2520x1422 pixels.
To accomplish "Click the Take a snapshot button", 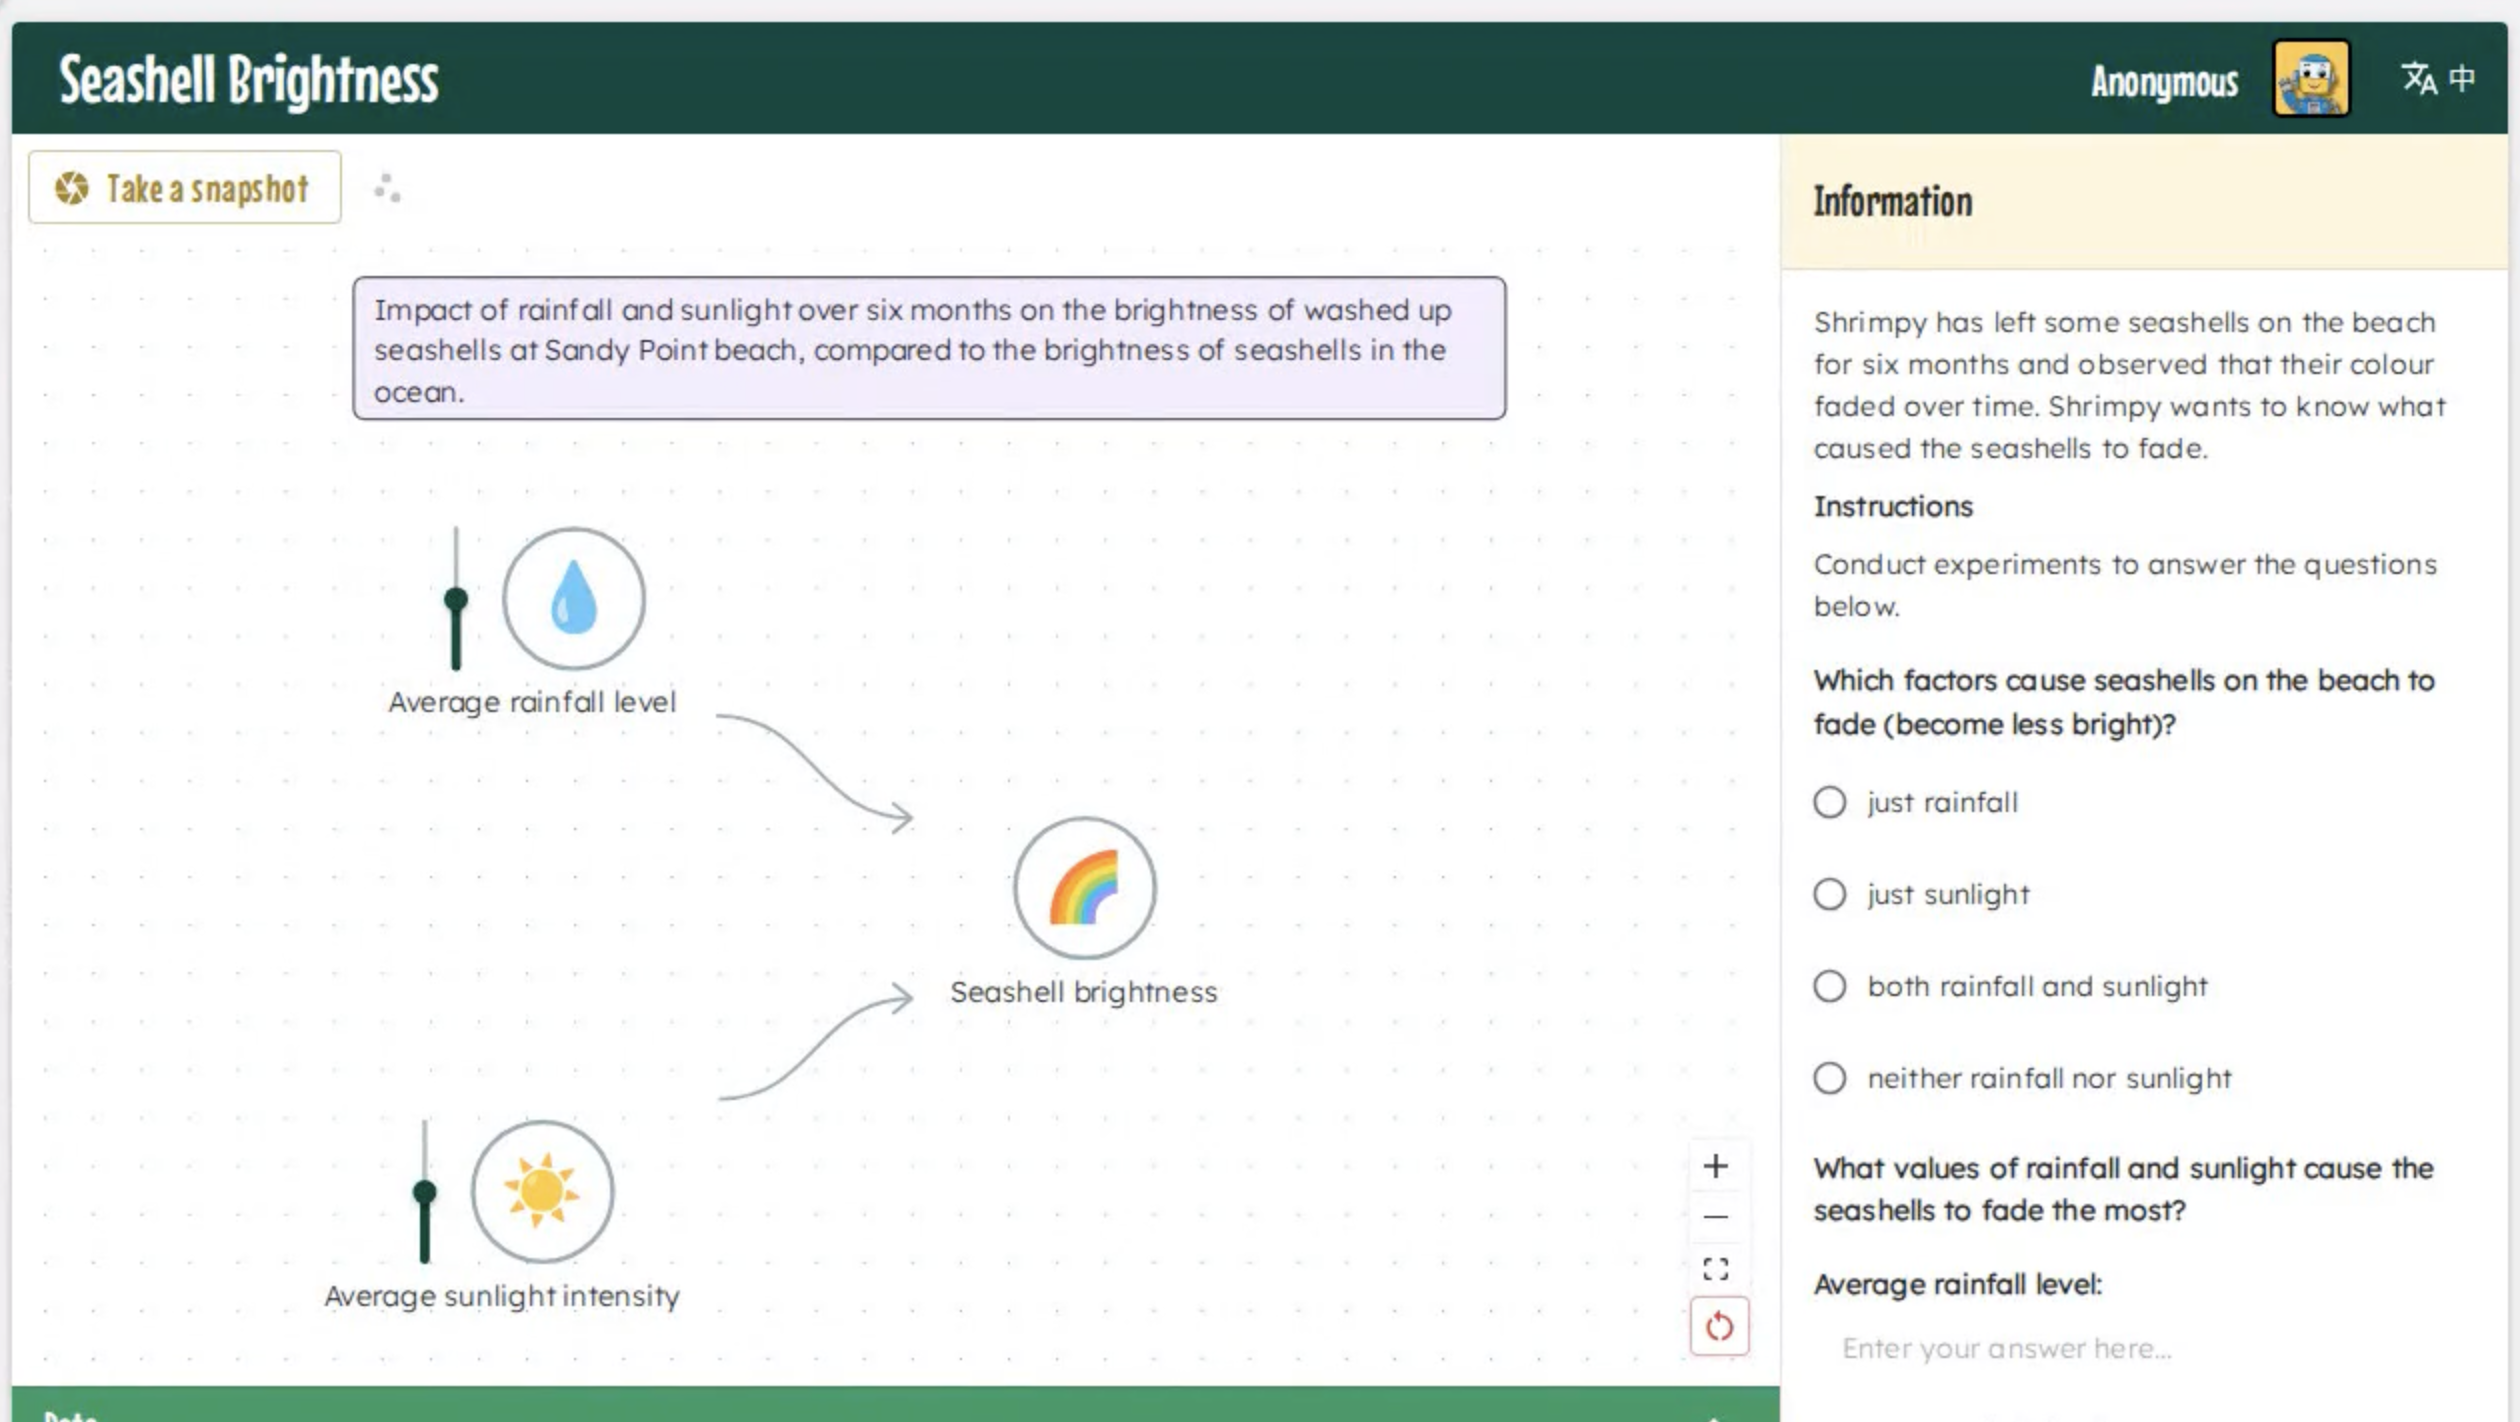I will [x=185, y=187].
